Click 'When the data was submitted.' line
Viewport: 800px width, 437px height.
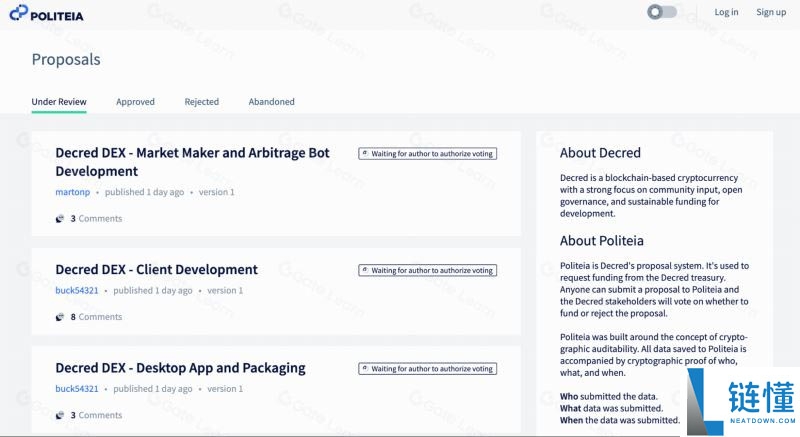click(x=620, y=420)
